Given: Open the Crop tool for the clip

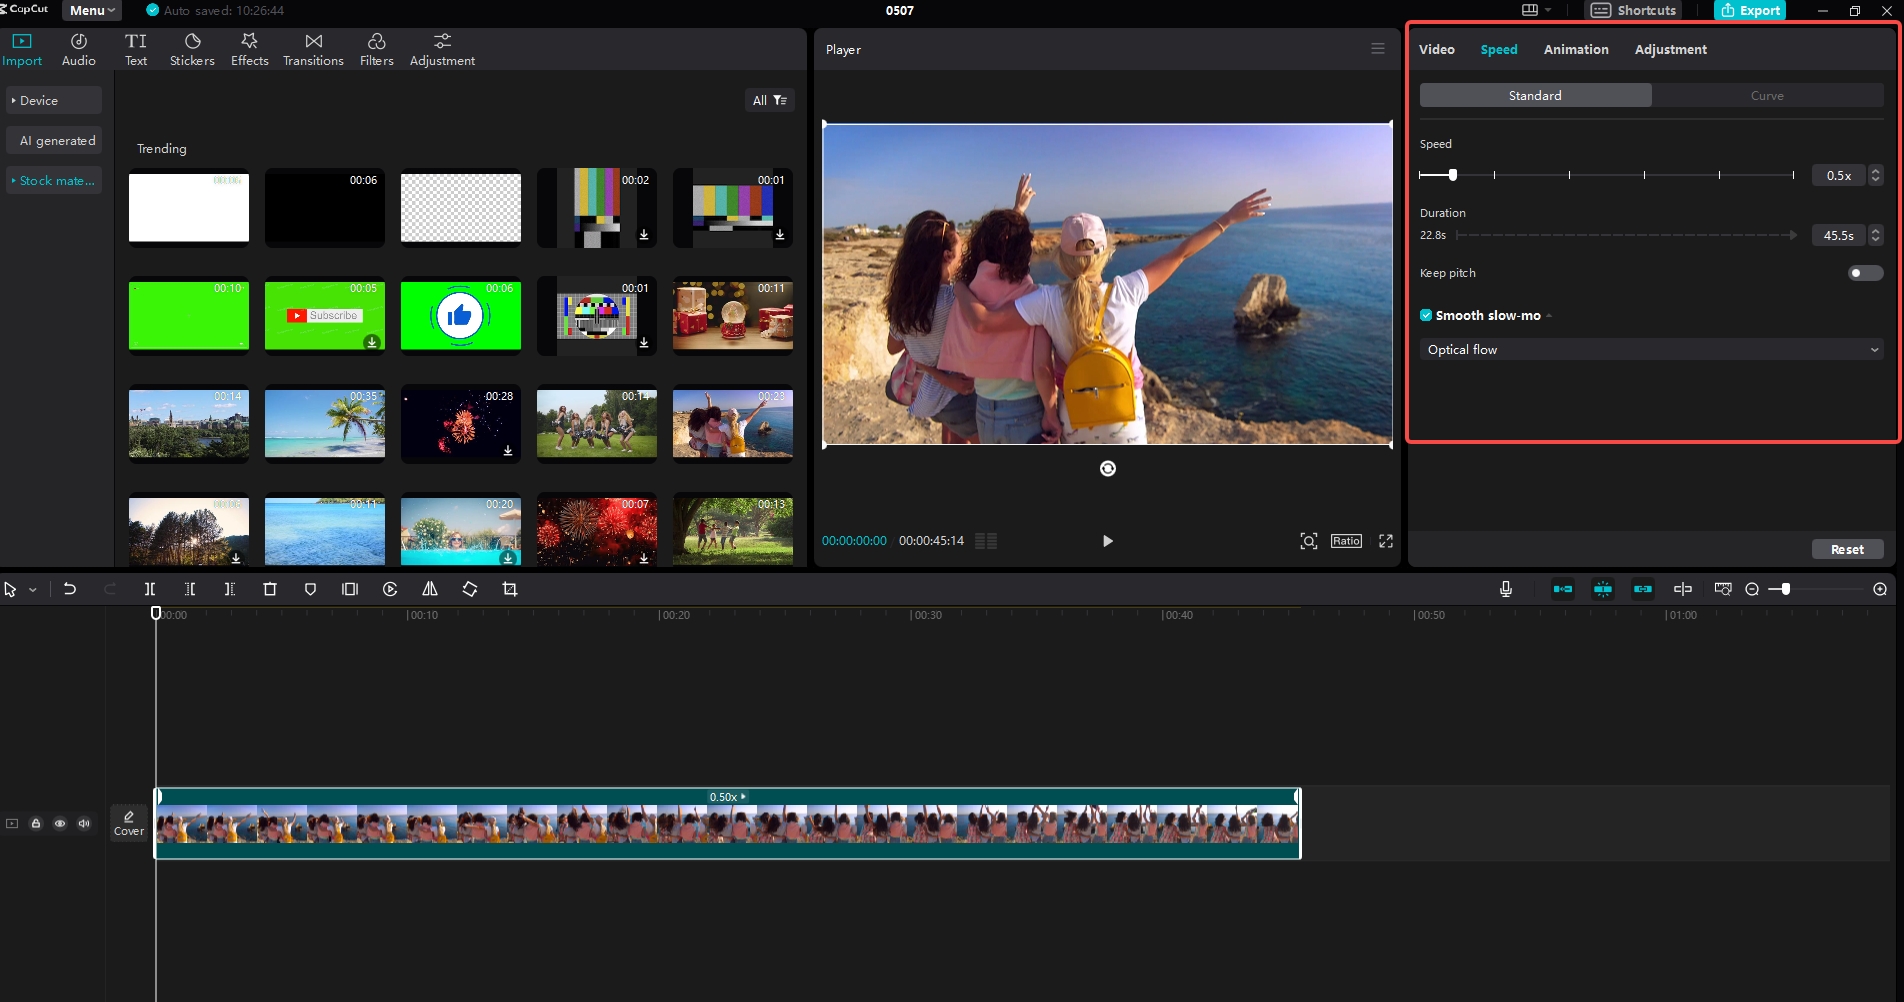Looking at the screenshot, I should 510,589.
